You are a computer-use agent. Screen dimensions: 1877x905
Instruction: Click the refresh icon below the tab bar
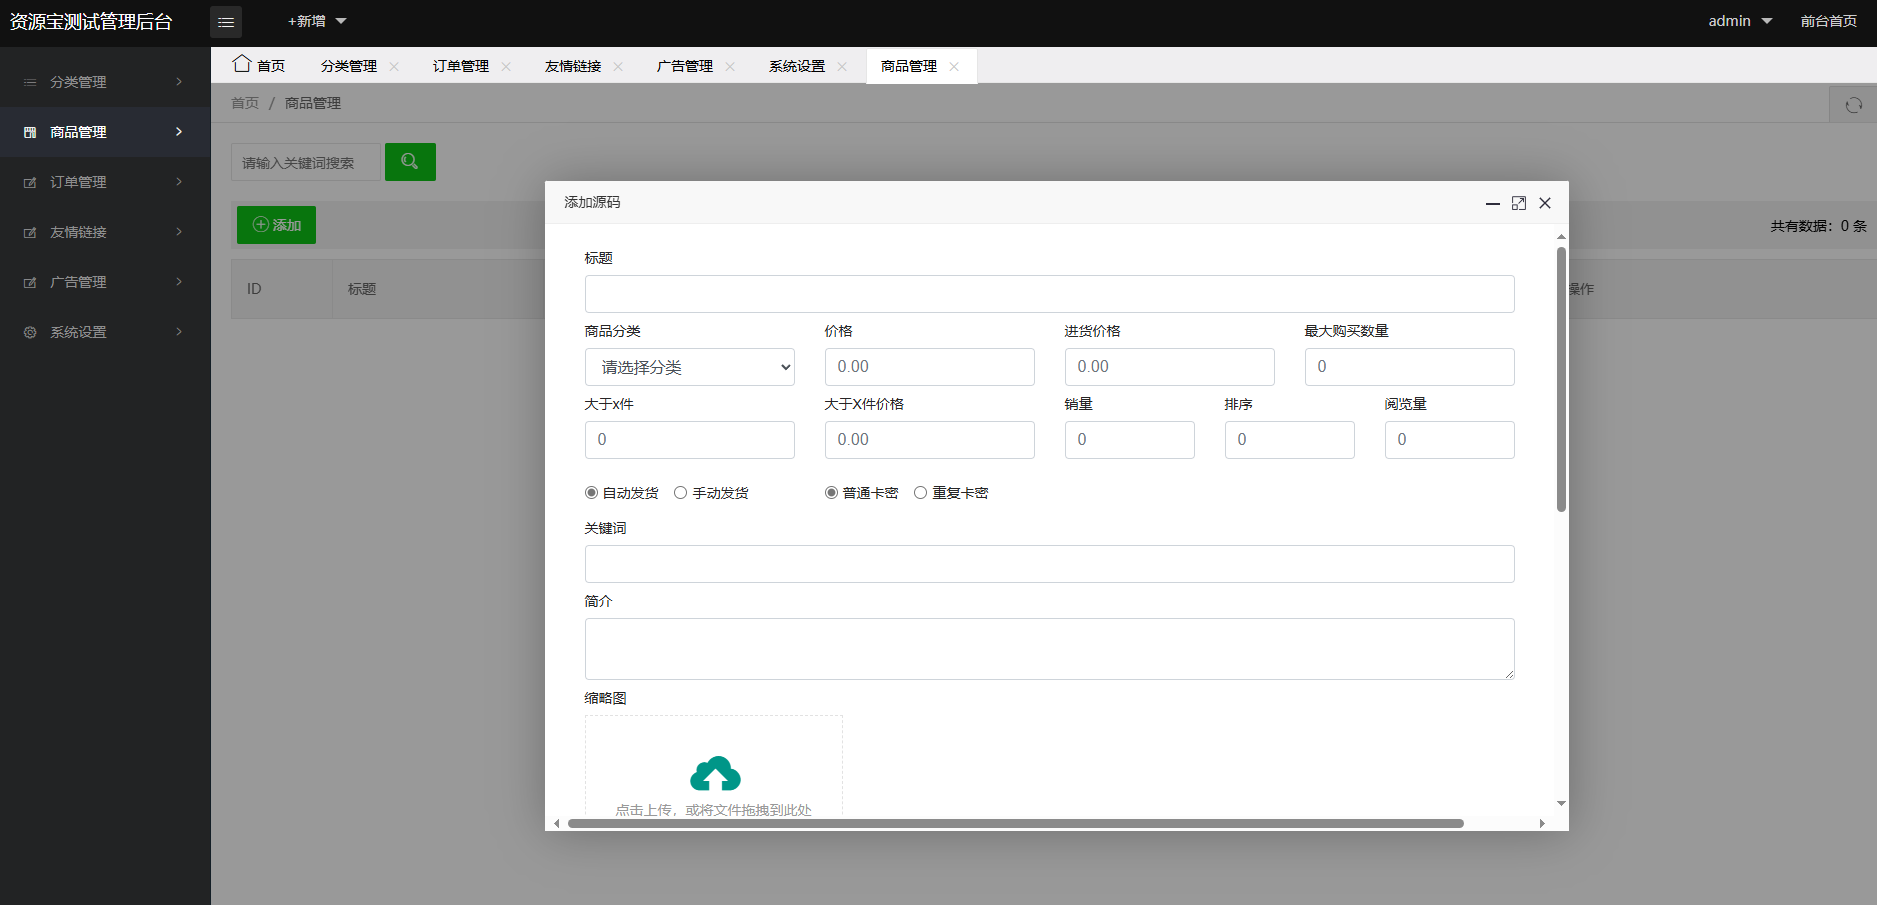point(1853,105)
